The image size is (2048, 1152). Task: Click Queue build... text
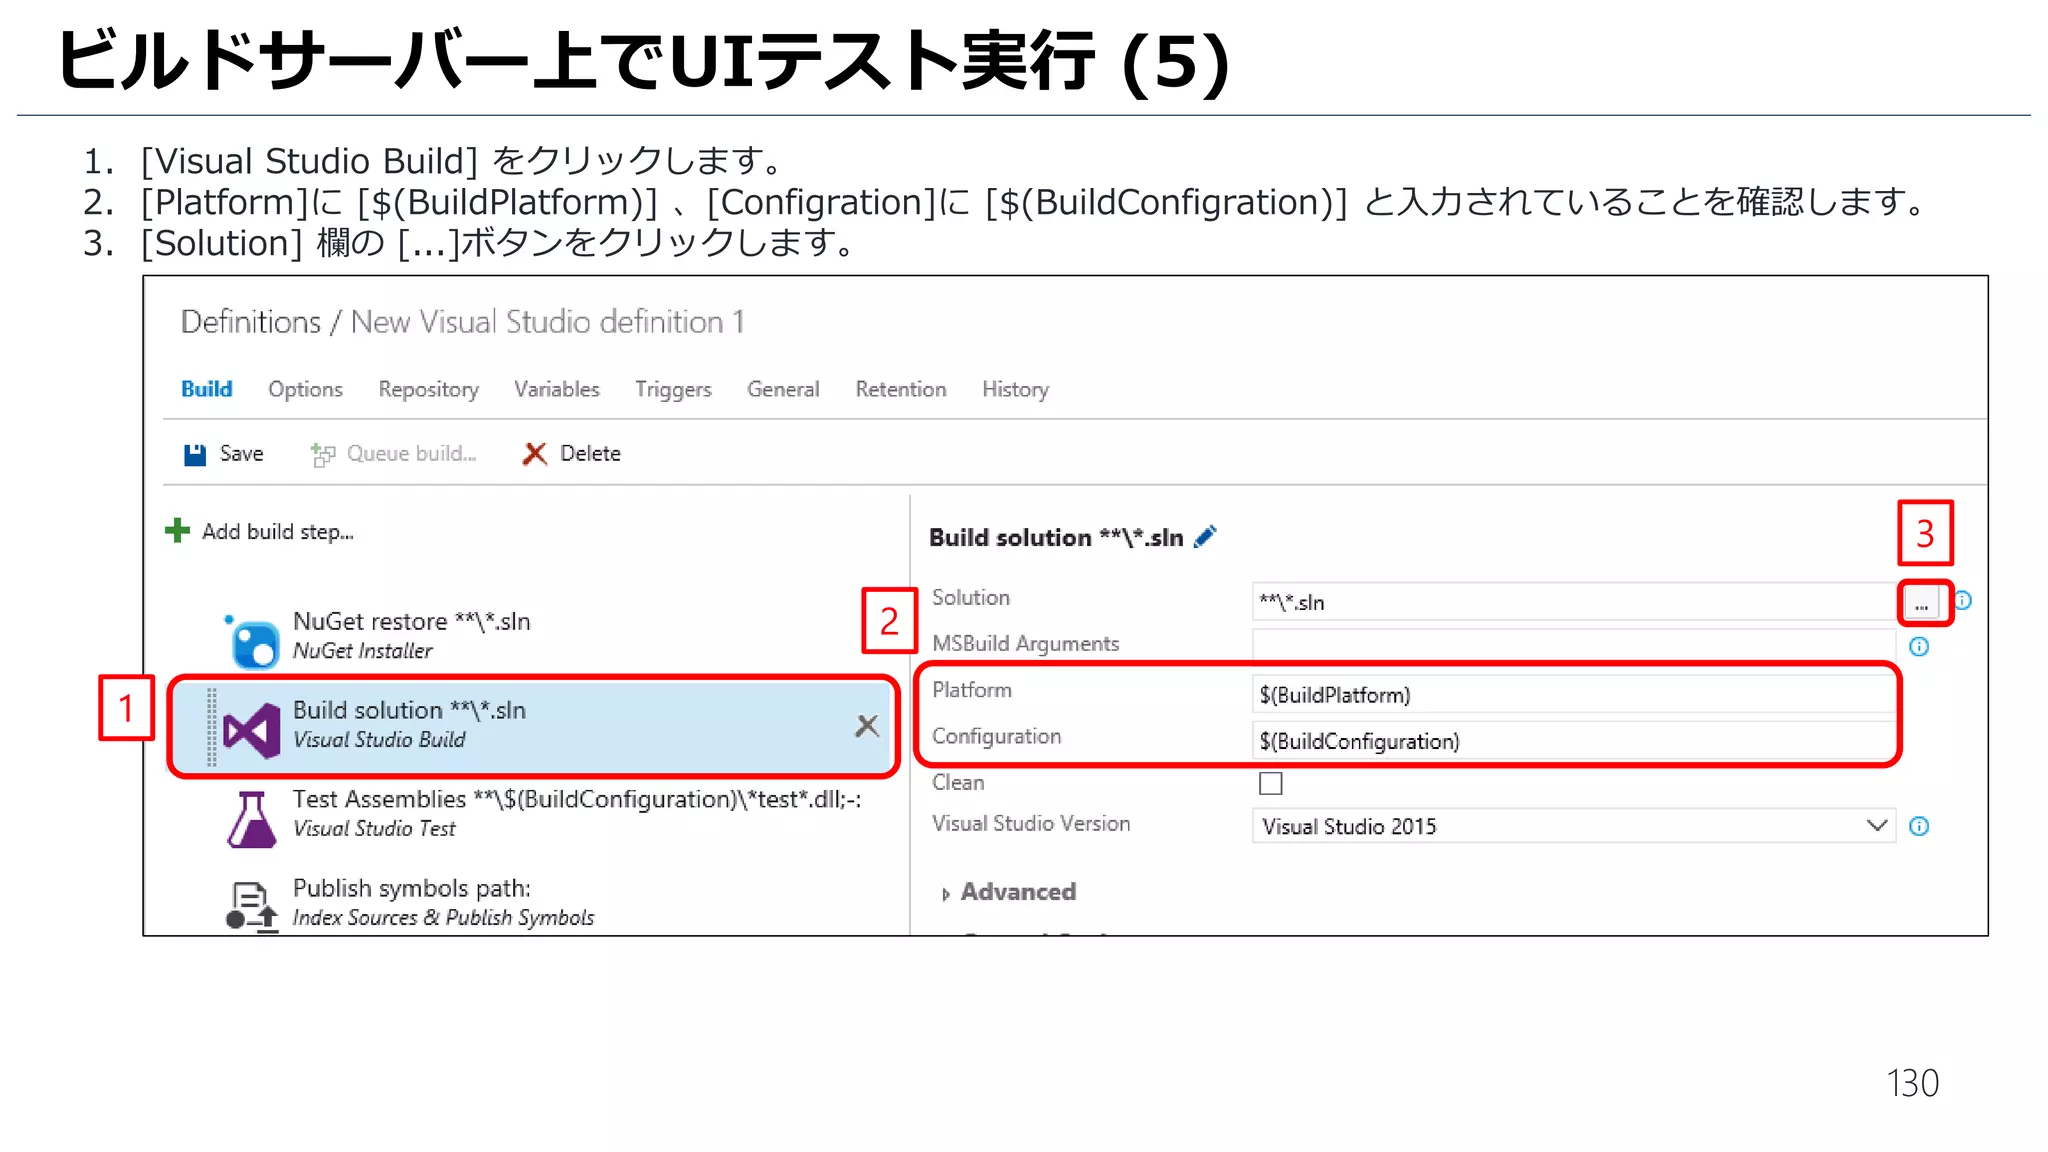pos(412,454)
